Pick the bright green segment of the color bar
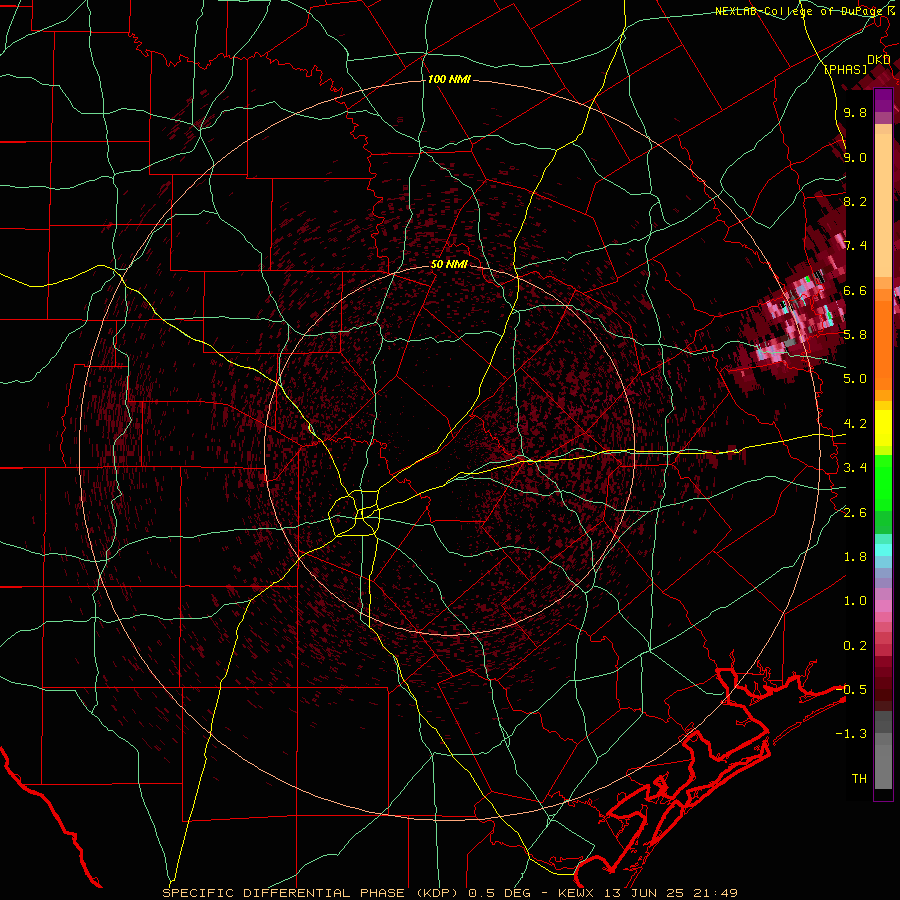This screenshot has height=900, width=900. (x=883, y=482)
